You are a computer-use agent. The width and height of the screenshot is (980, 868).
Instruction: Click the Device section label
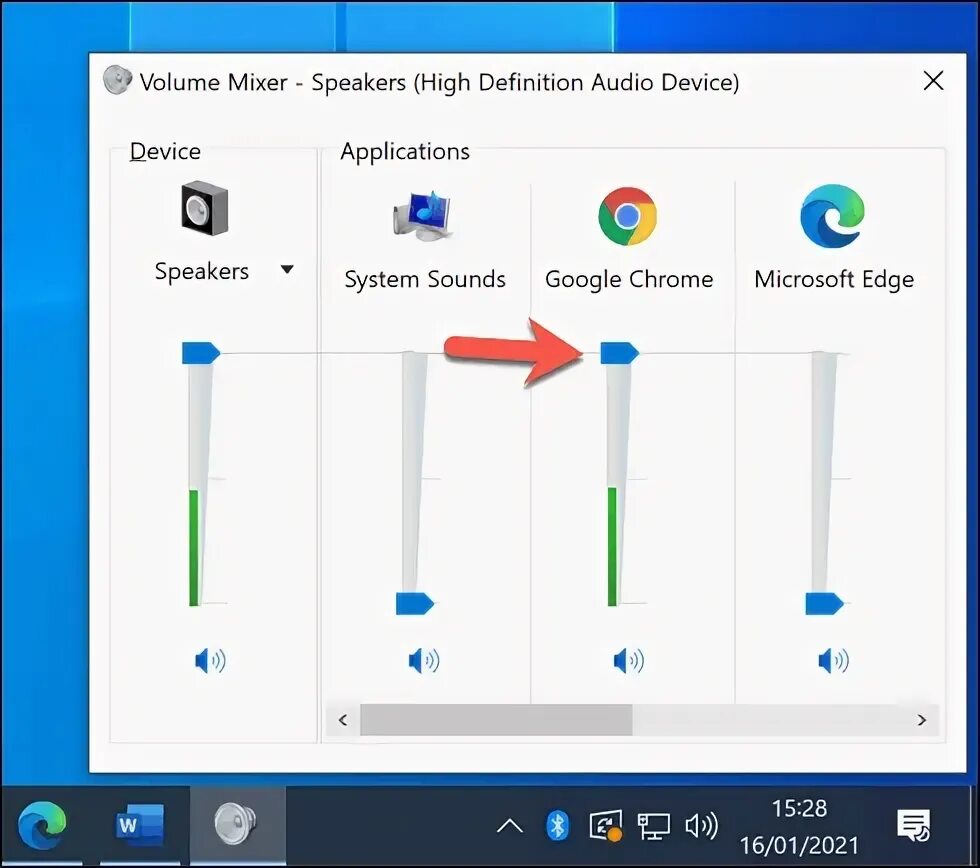coord(165,152)
